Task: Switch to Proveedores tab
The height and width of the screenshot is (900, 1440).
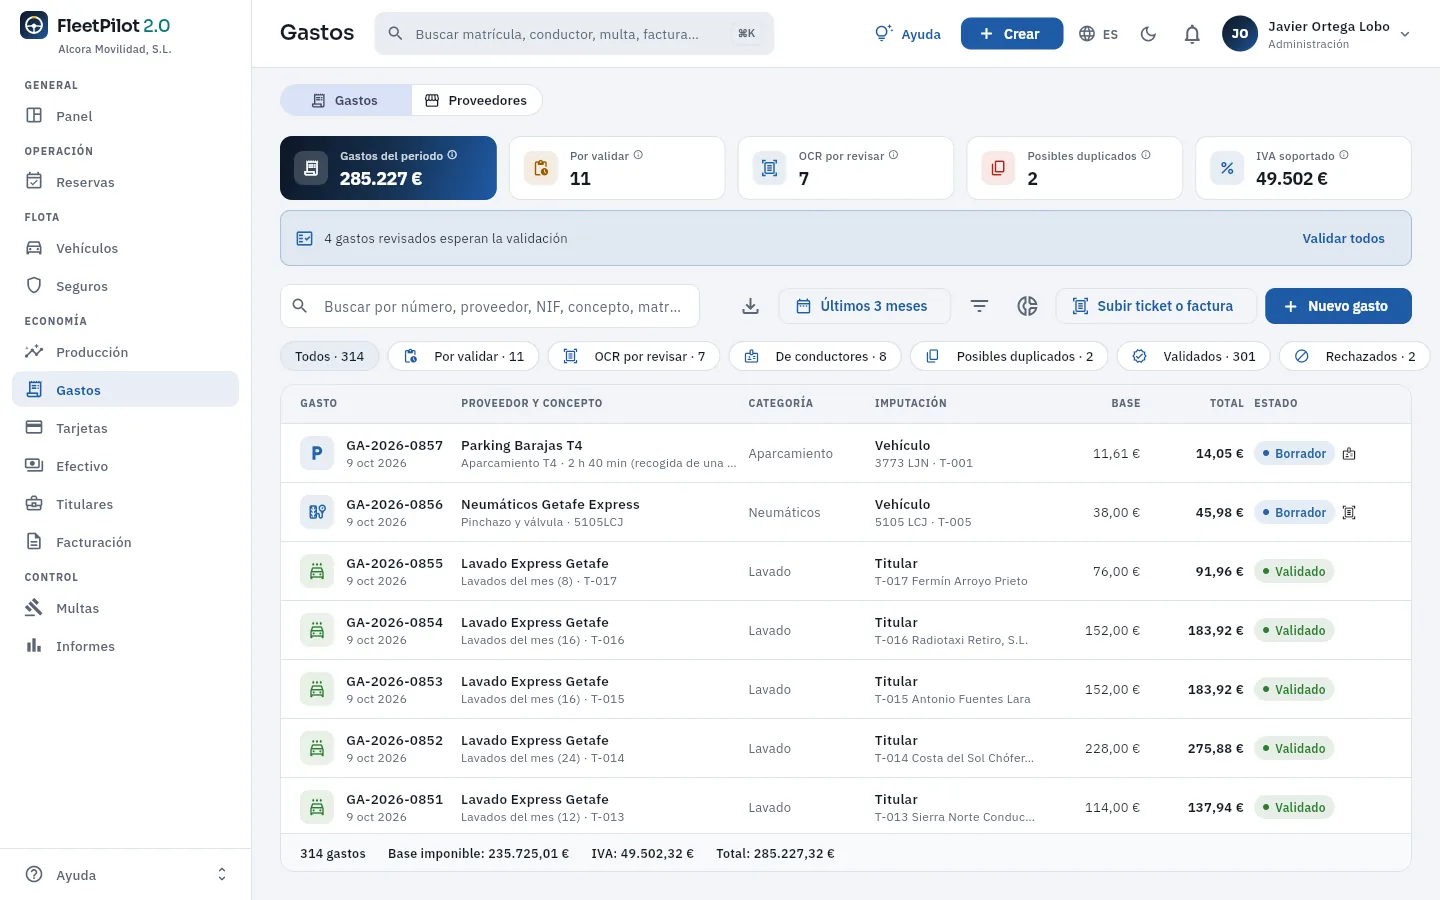Action: tap(476, 100)
